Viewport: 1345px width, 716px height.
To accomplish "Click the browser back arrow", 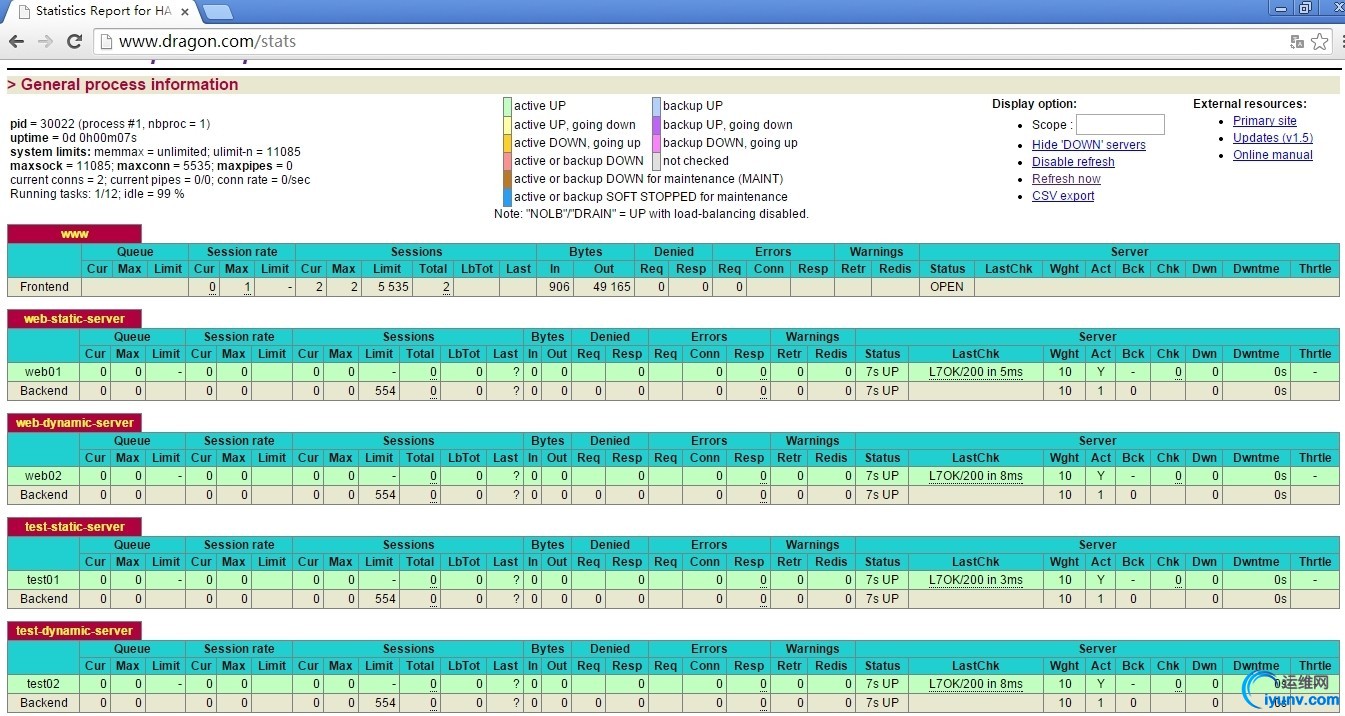I will point(16,41).
